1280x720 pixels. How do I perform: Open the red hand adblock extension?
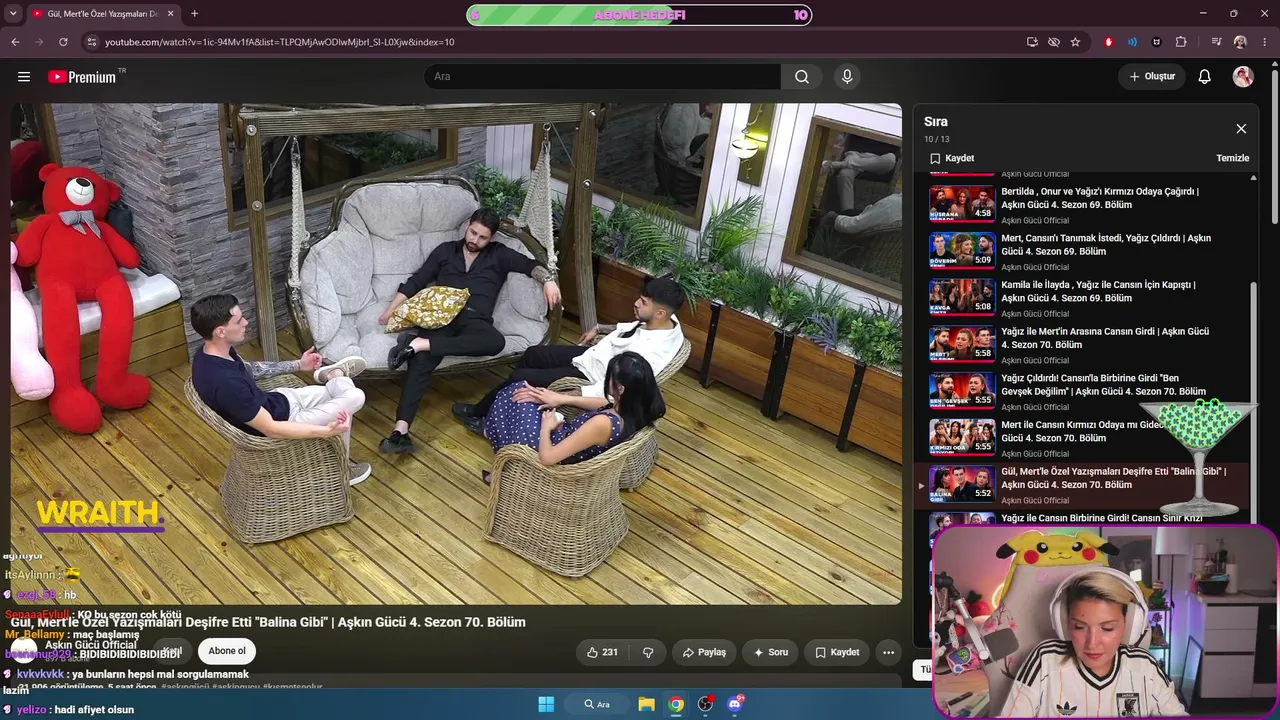[x=1108, y=42]
